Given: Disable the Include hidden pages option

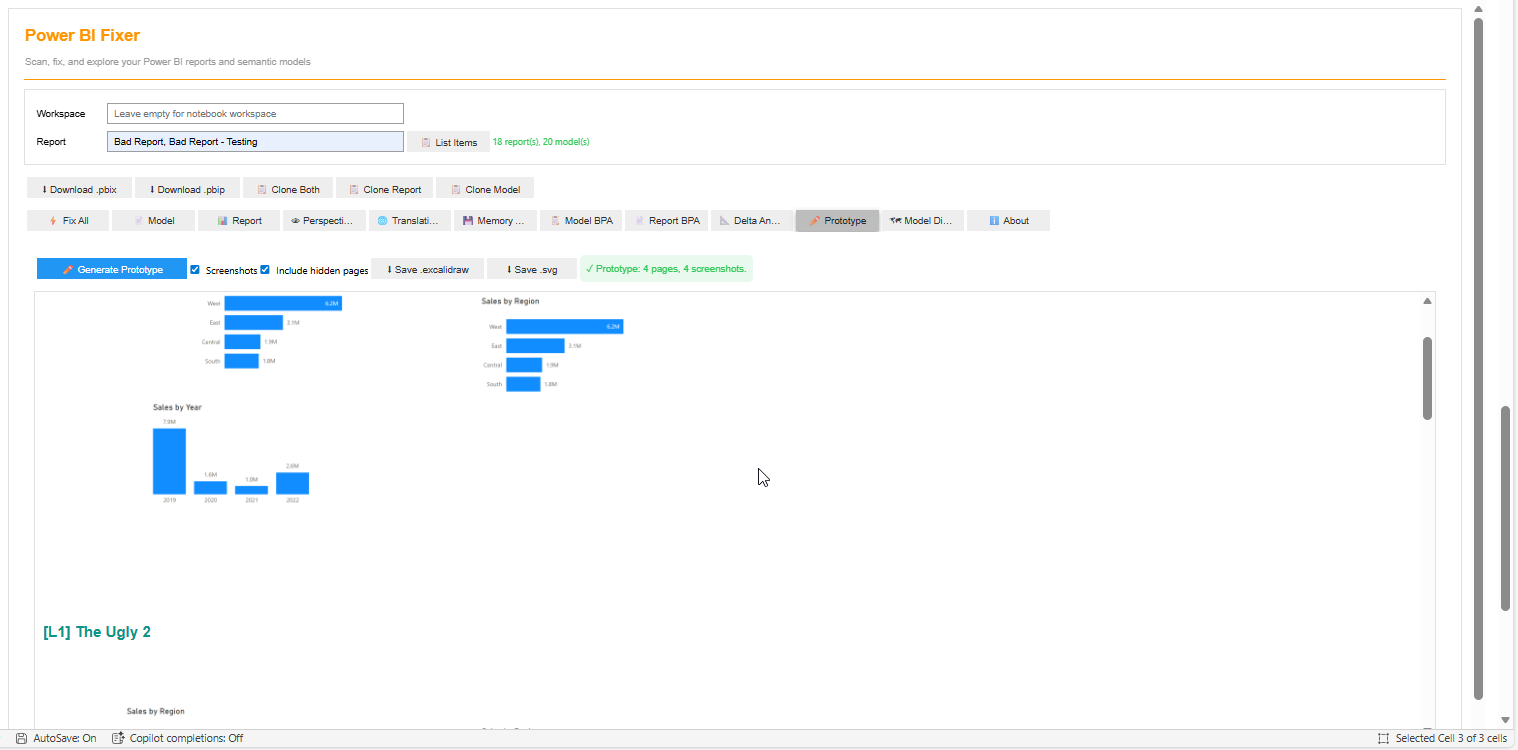Looking at the screenshot, I should [x=264, y=270].
